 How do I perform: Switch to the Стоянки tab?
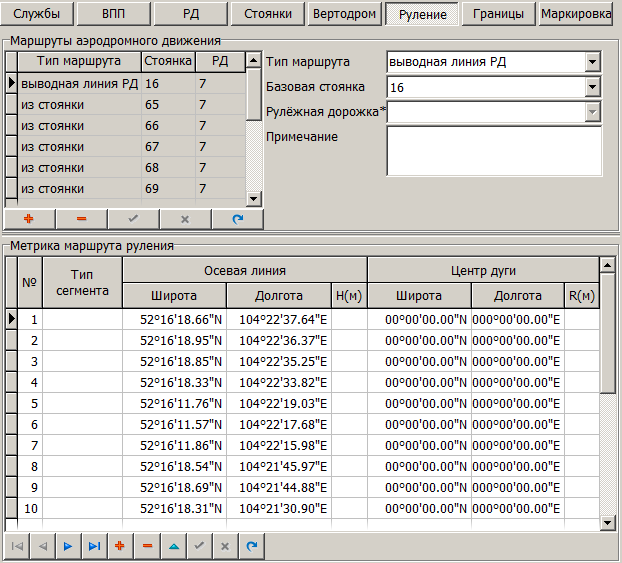(268, 15)
